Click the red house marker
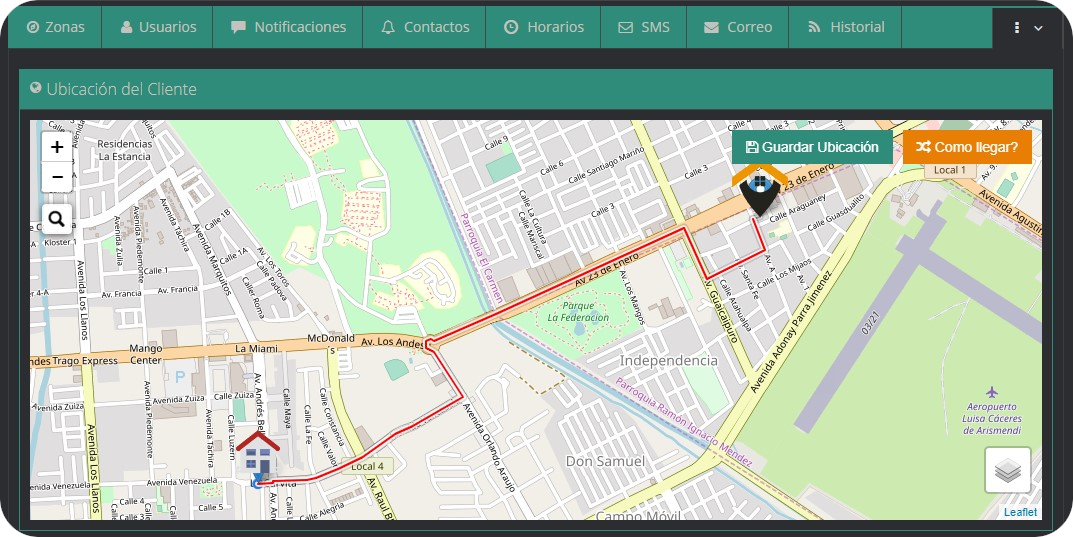The width and height of the screenshot is (1074, 537). click(x=258, y=456)
